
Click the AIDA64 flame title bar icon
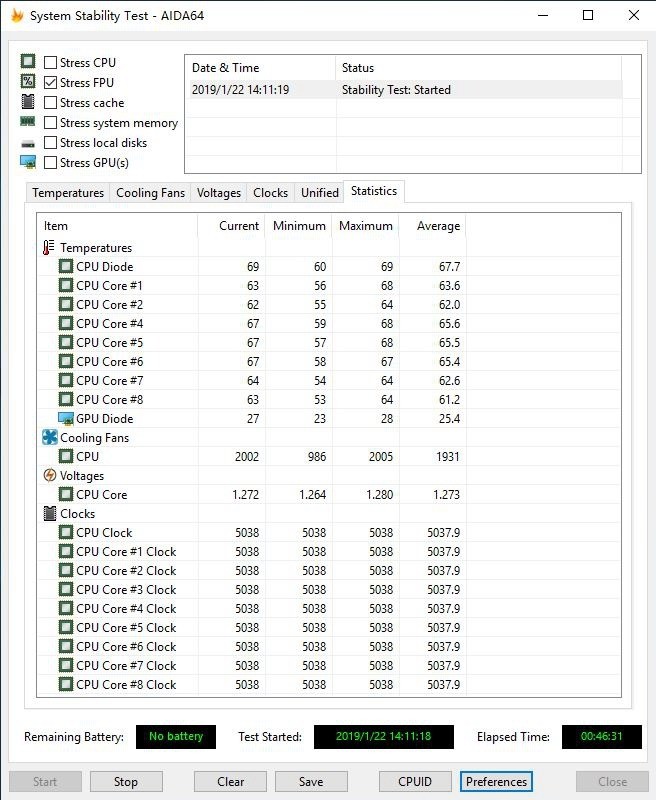point(17,15)
